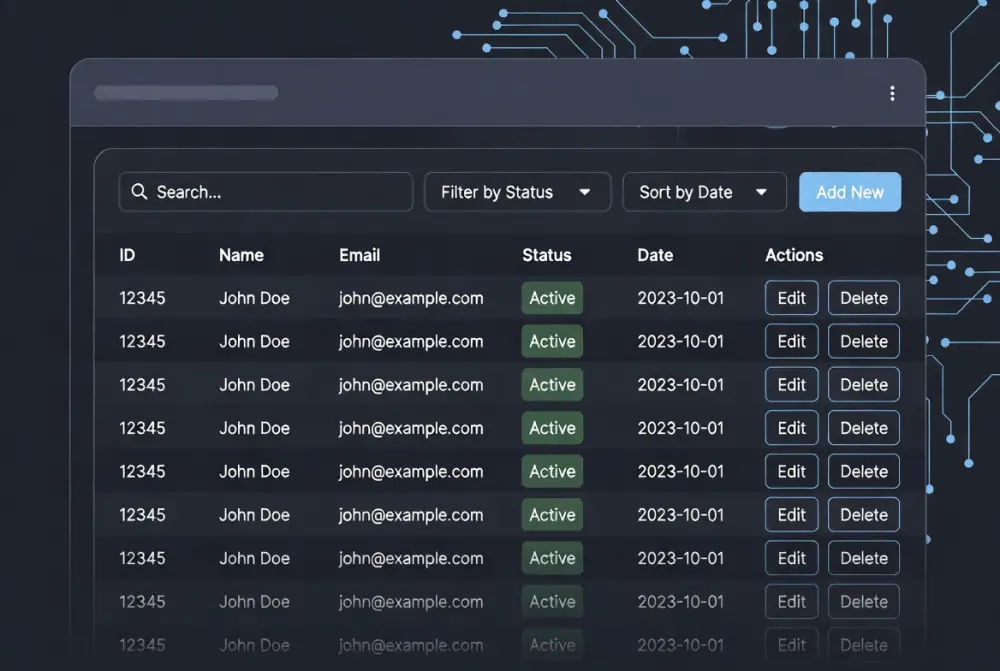
Task: Toggle the Active badge on the third row
Action: [552, 384]
